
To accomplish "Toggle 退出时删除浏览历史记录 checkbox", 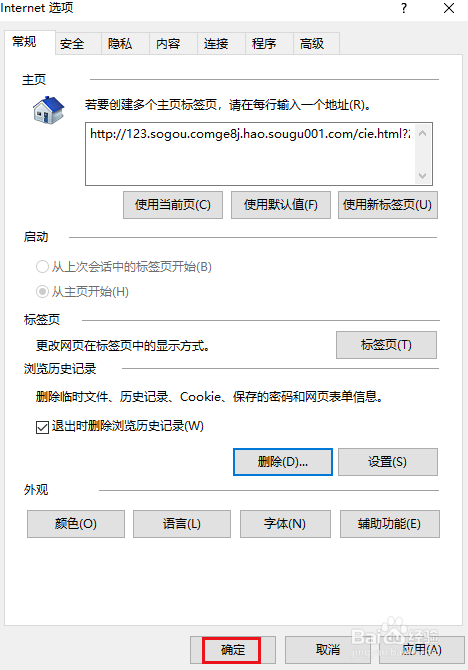I will point(42,427).
